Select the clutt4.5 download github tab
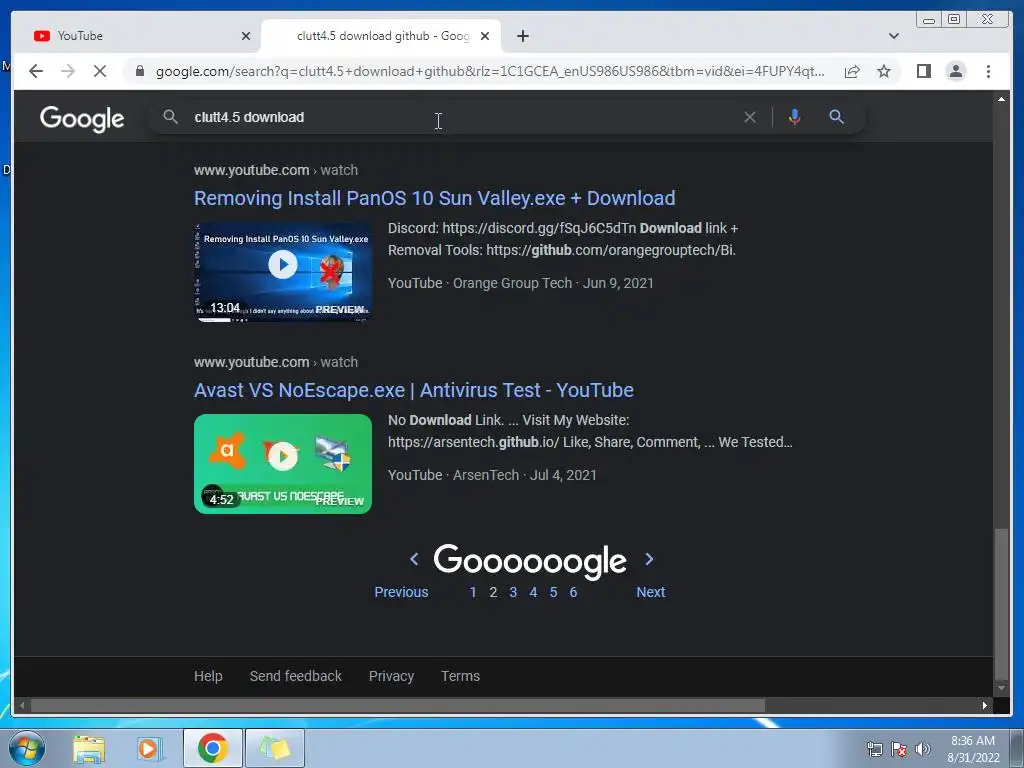 point(381,36)
